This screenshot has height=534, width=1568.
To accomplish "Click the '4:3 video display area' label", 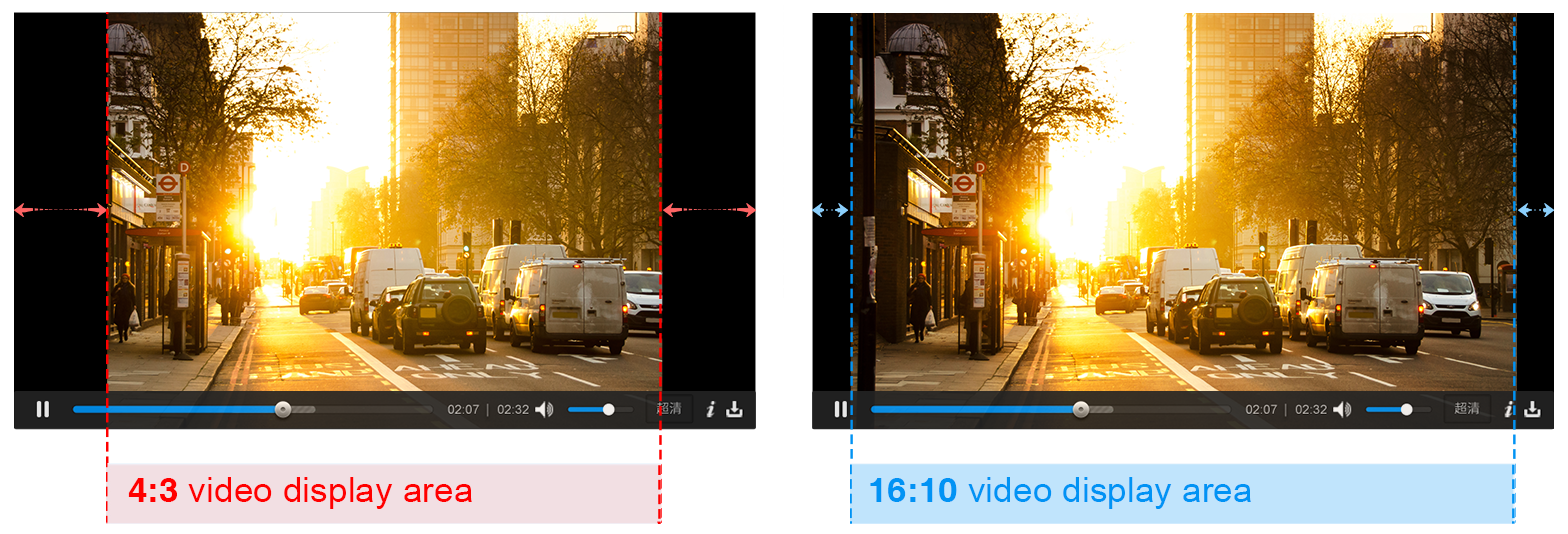I will [x=300, y=491].
